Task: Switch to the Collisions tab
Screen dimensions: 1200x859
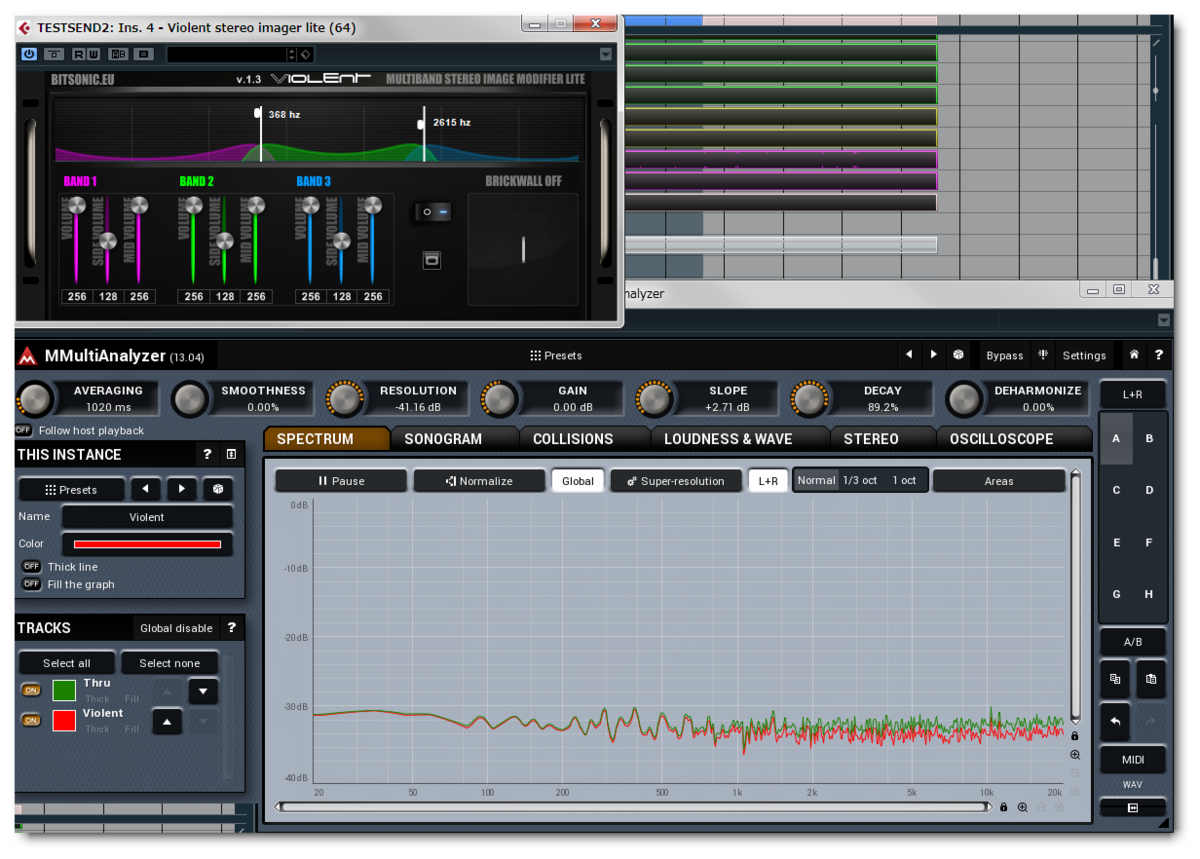Action: pos(573,439)
